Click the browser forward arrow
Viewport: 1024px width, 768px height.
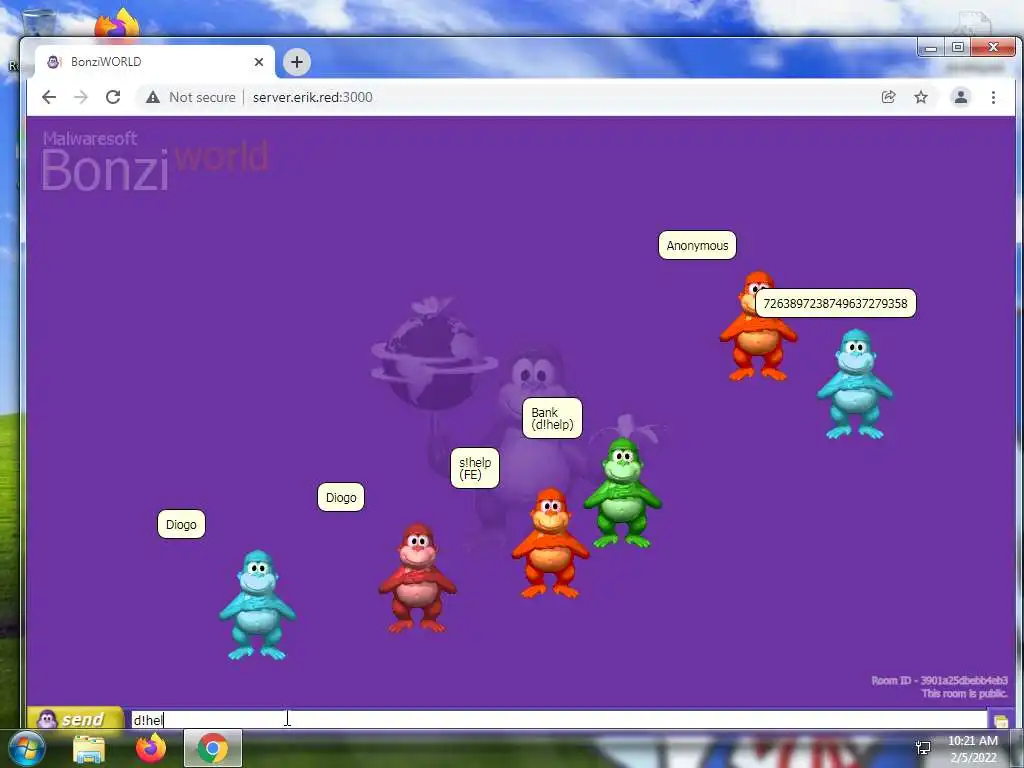coord(81,97)
